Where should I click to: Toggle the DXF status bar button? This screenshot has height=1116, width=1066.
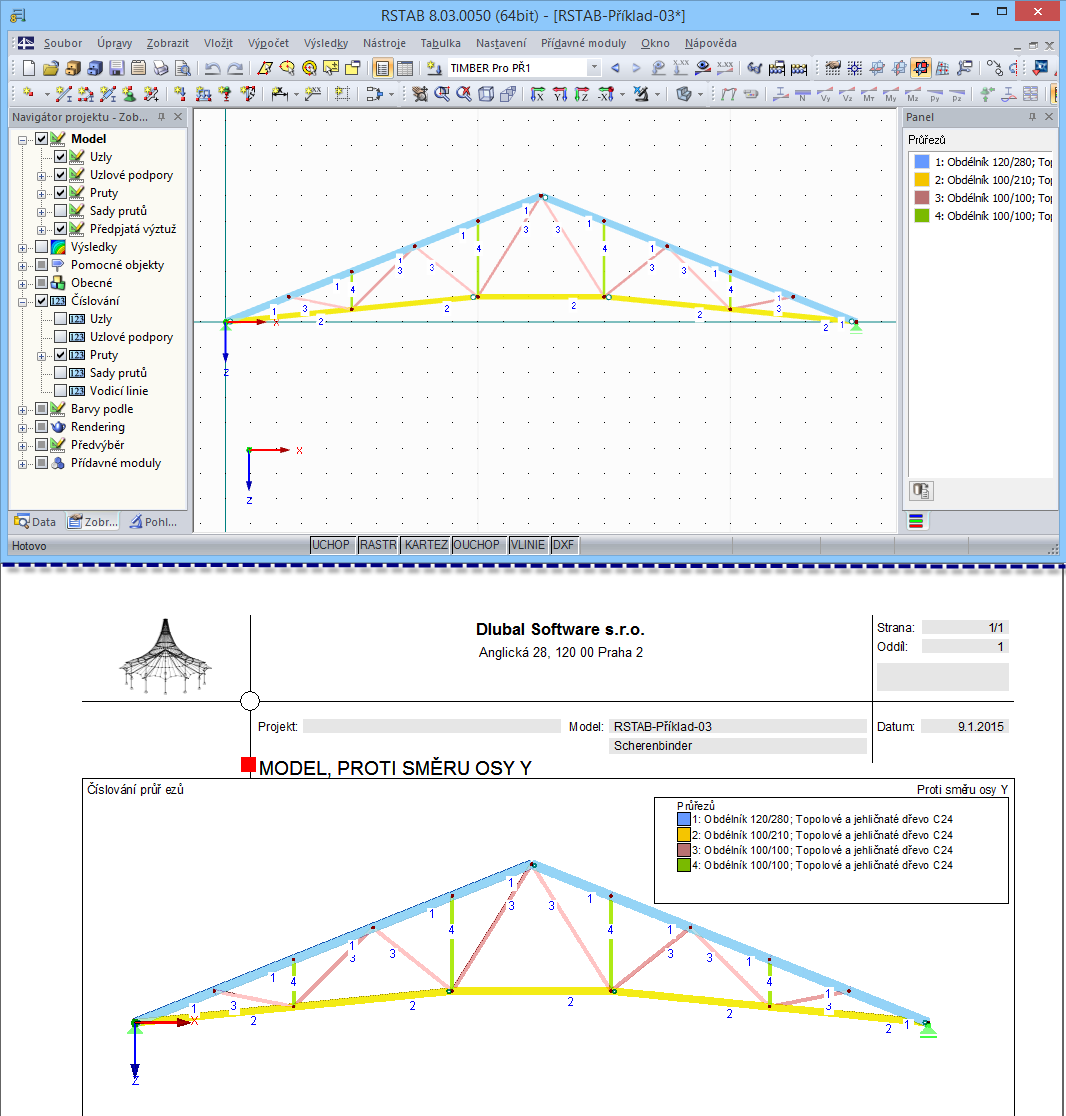pos(564,545)
